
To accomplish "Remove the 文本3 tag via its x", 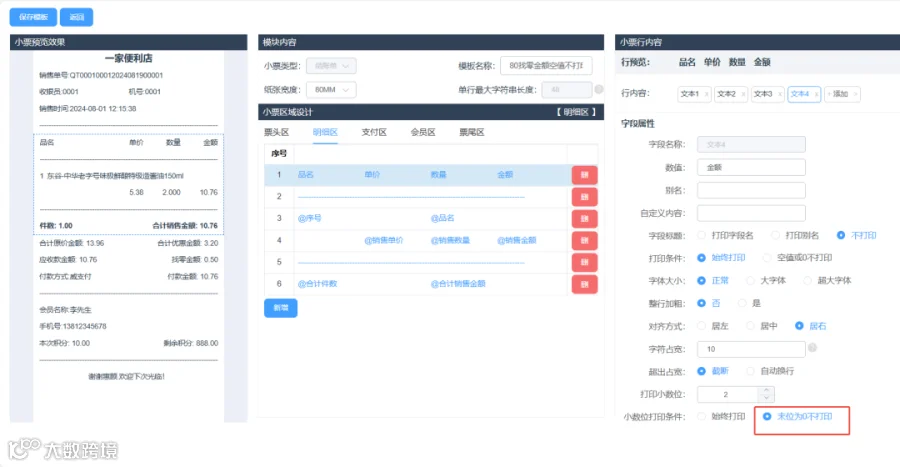I will coord(779,94).
